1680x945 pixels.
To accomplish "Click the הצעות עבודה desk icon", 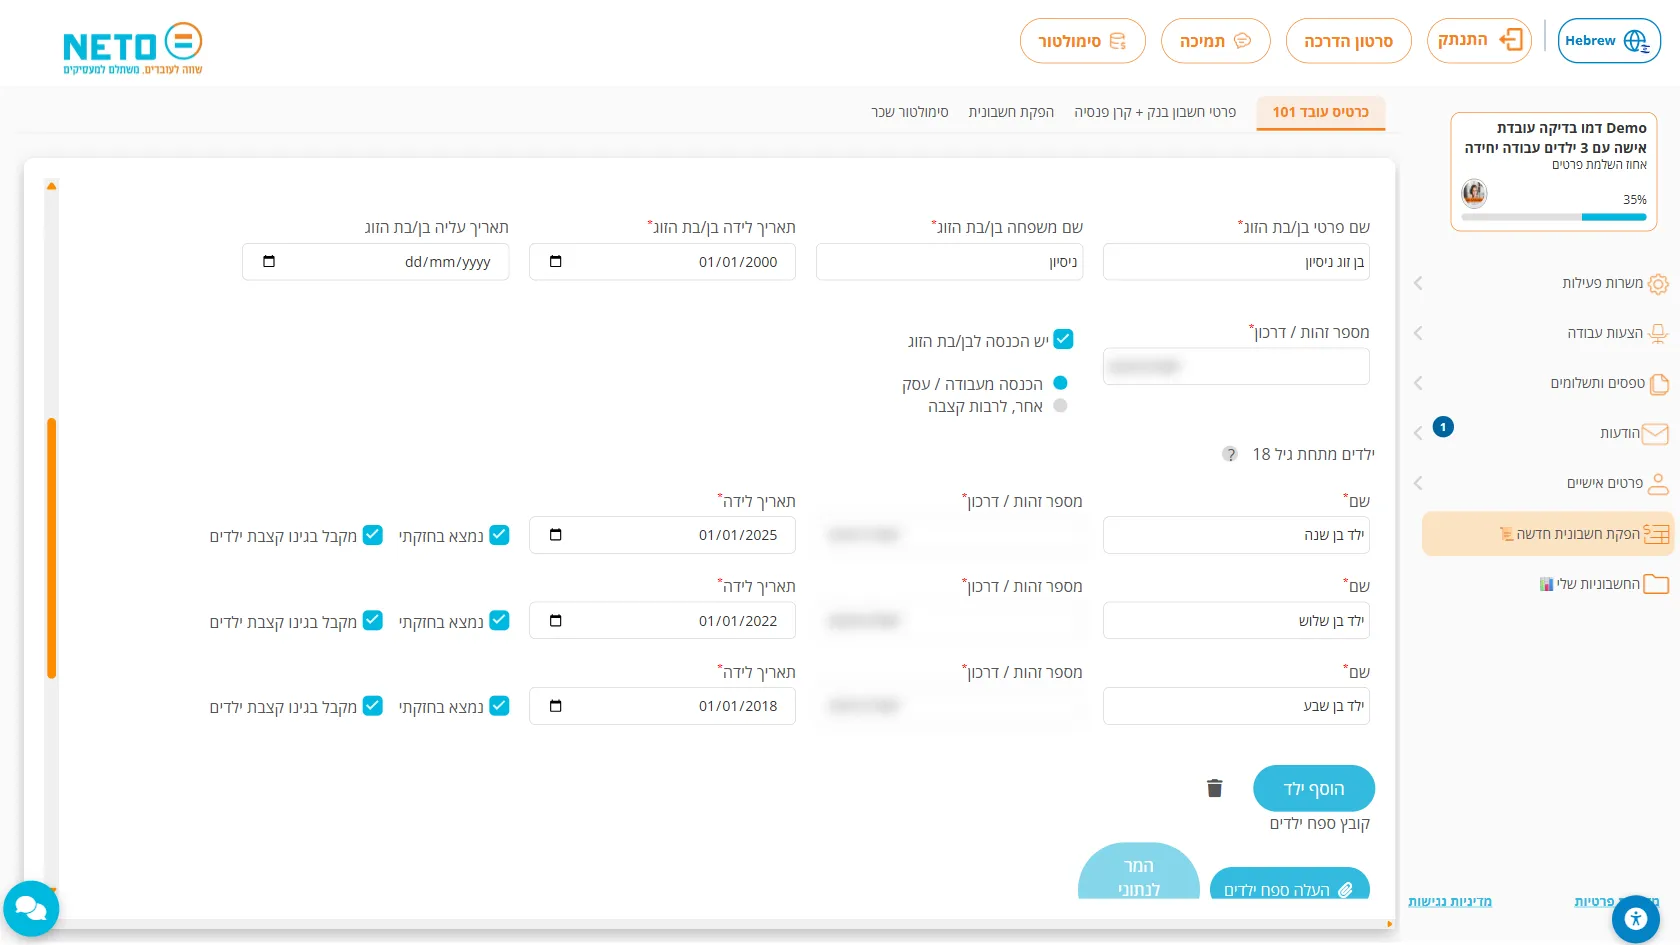I will point(1658,334).
